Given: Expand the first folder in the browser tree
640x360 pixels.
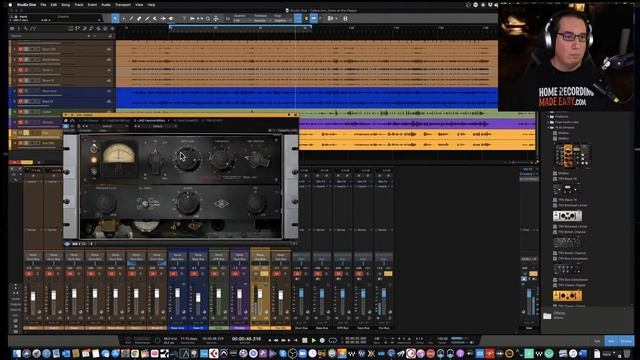Looking at the screenshot, I should pos(548,116).
